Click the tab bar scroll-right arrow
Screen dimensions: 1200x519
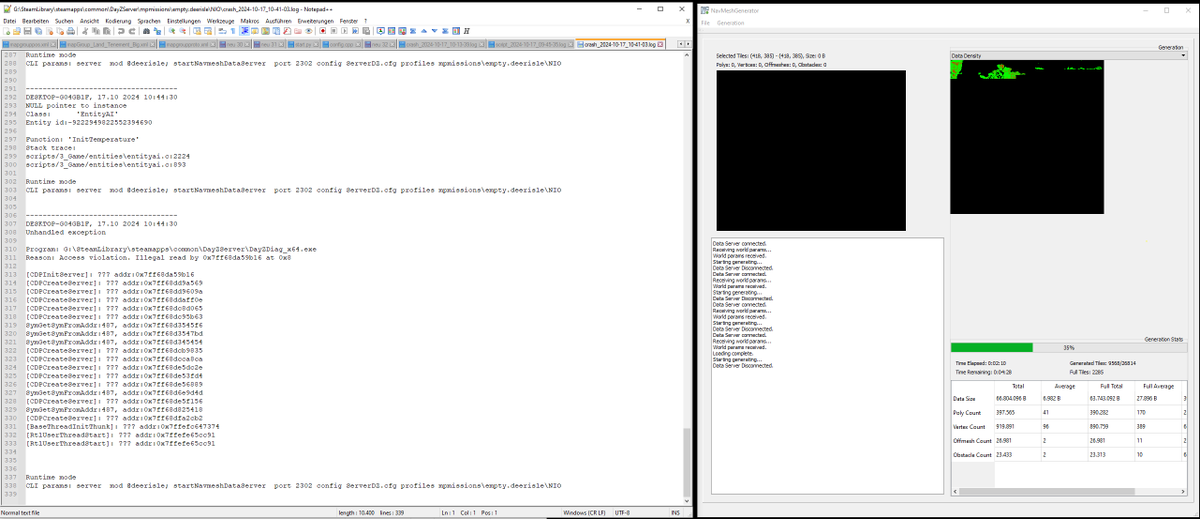[688, 44]
